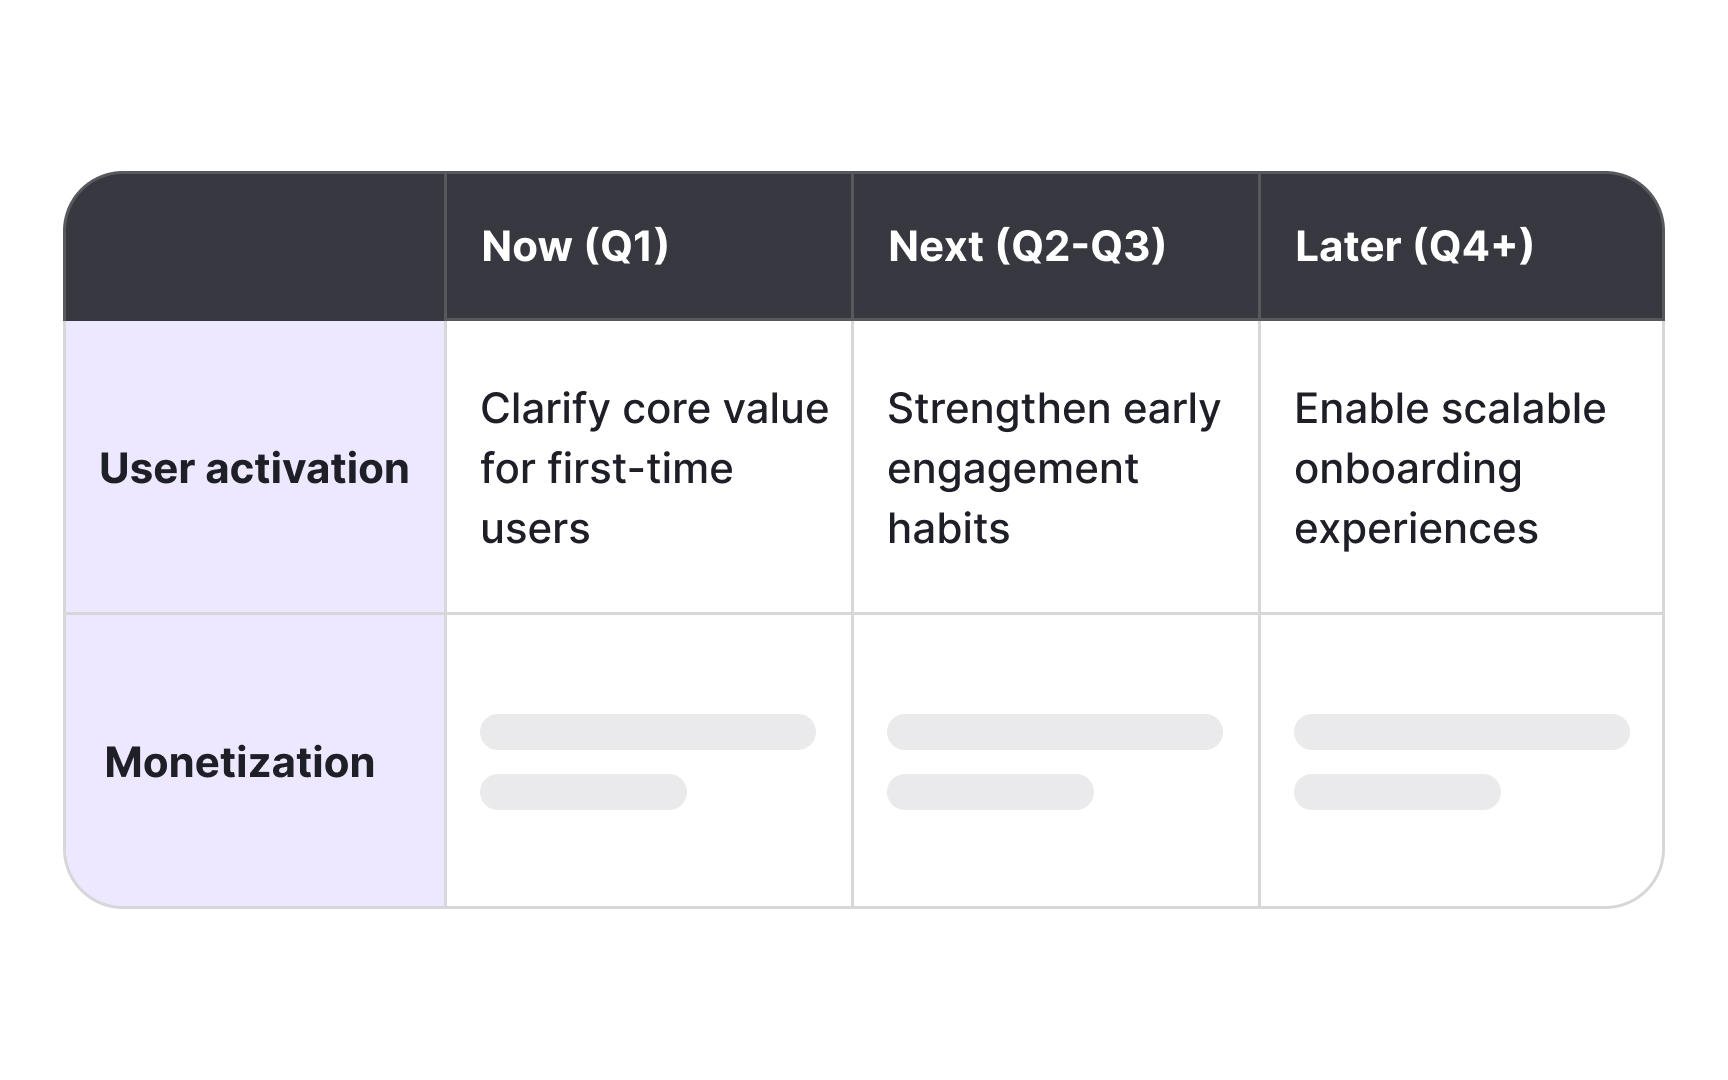Click the "Later (Q4+)" column header

(x=1414, y=246)
